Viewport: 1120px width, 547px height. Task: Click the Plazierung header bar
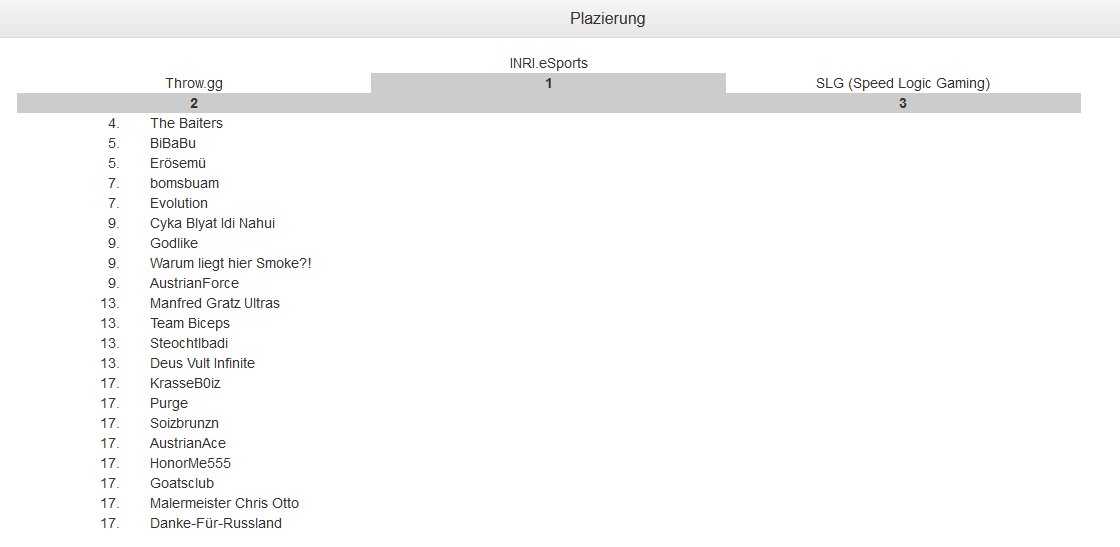pyautogui.click(x=607, y=19)
